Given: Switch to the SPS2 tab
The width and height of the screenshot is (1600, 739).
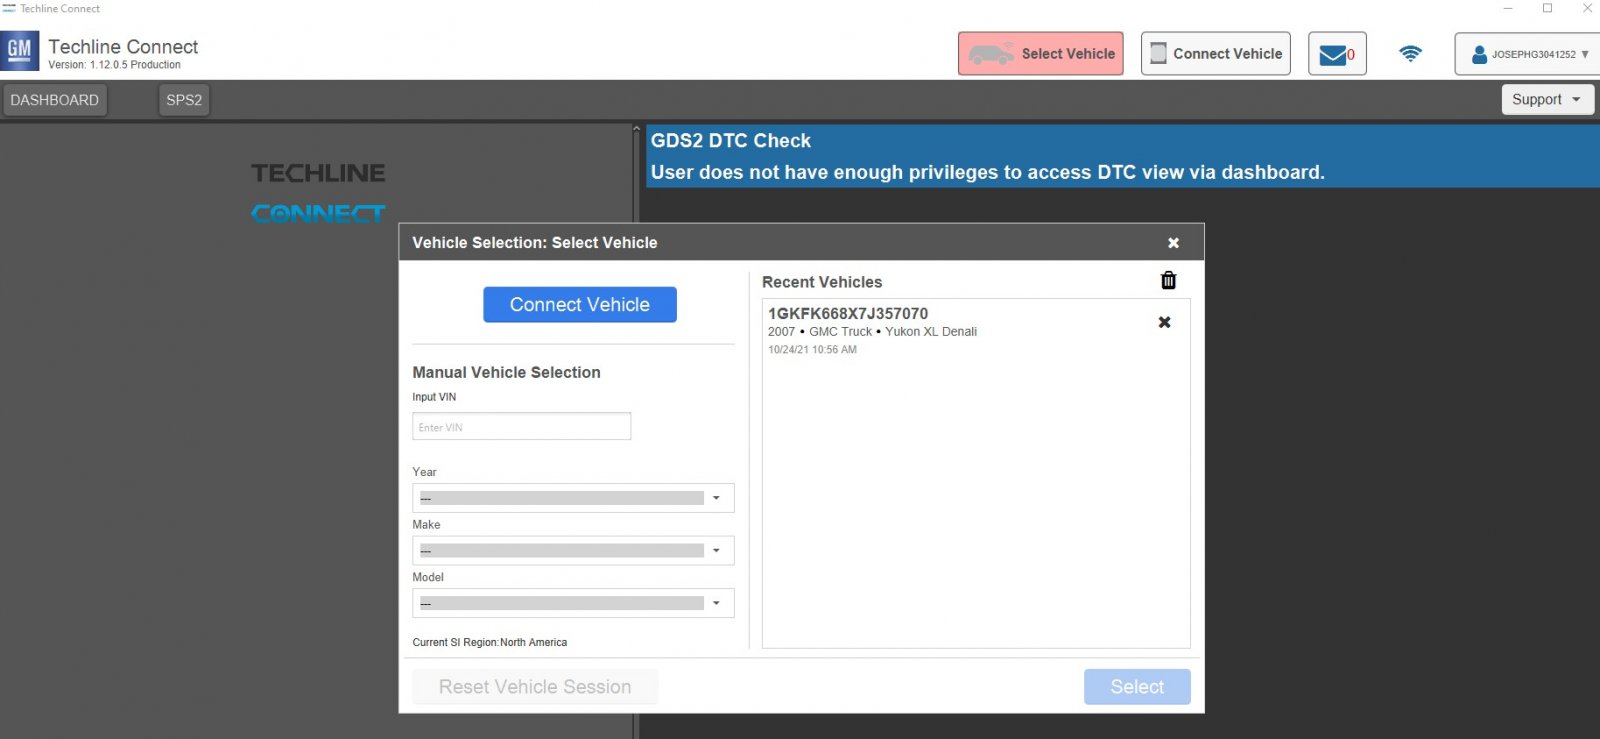Looking at the screenshot, I should click(184, 100).
